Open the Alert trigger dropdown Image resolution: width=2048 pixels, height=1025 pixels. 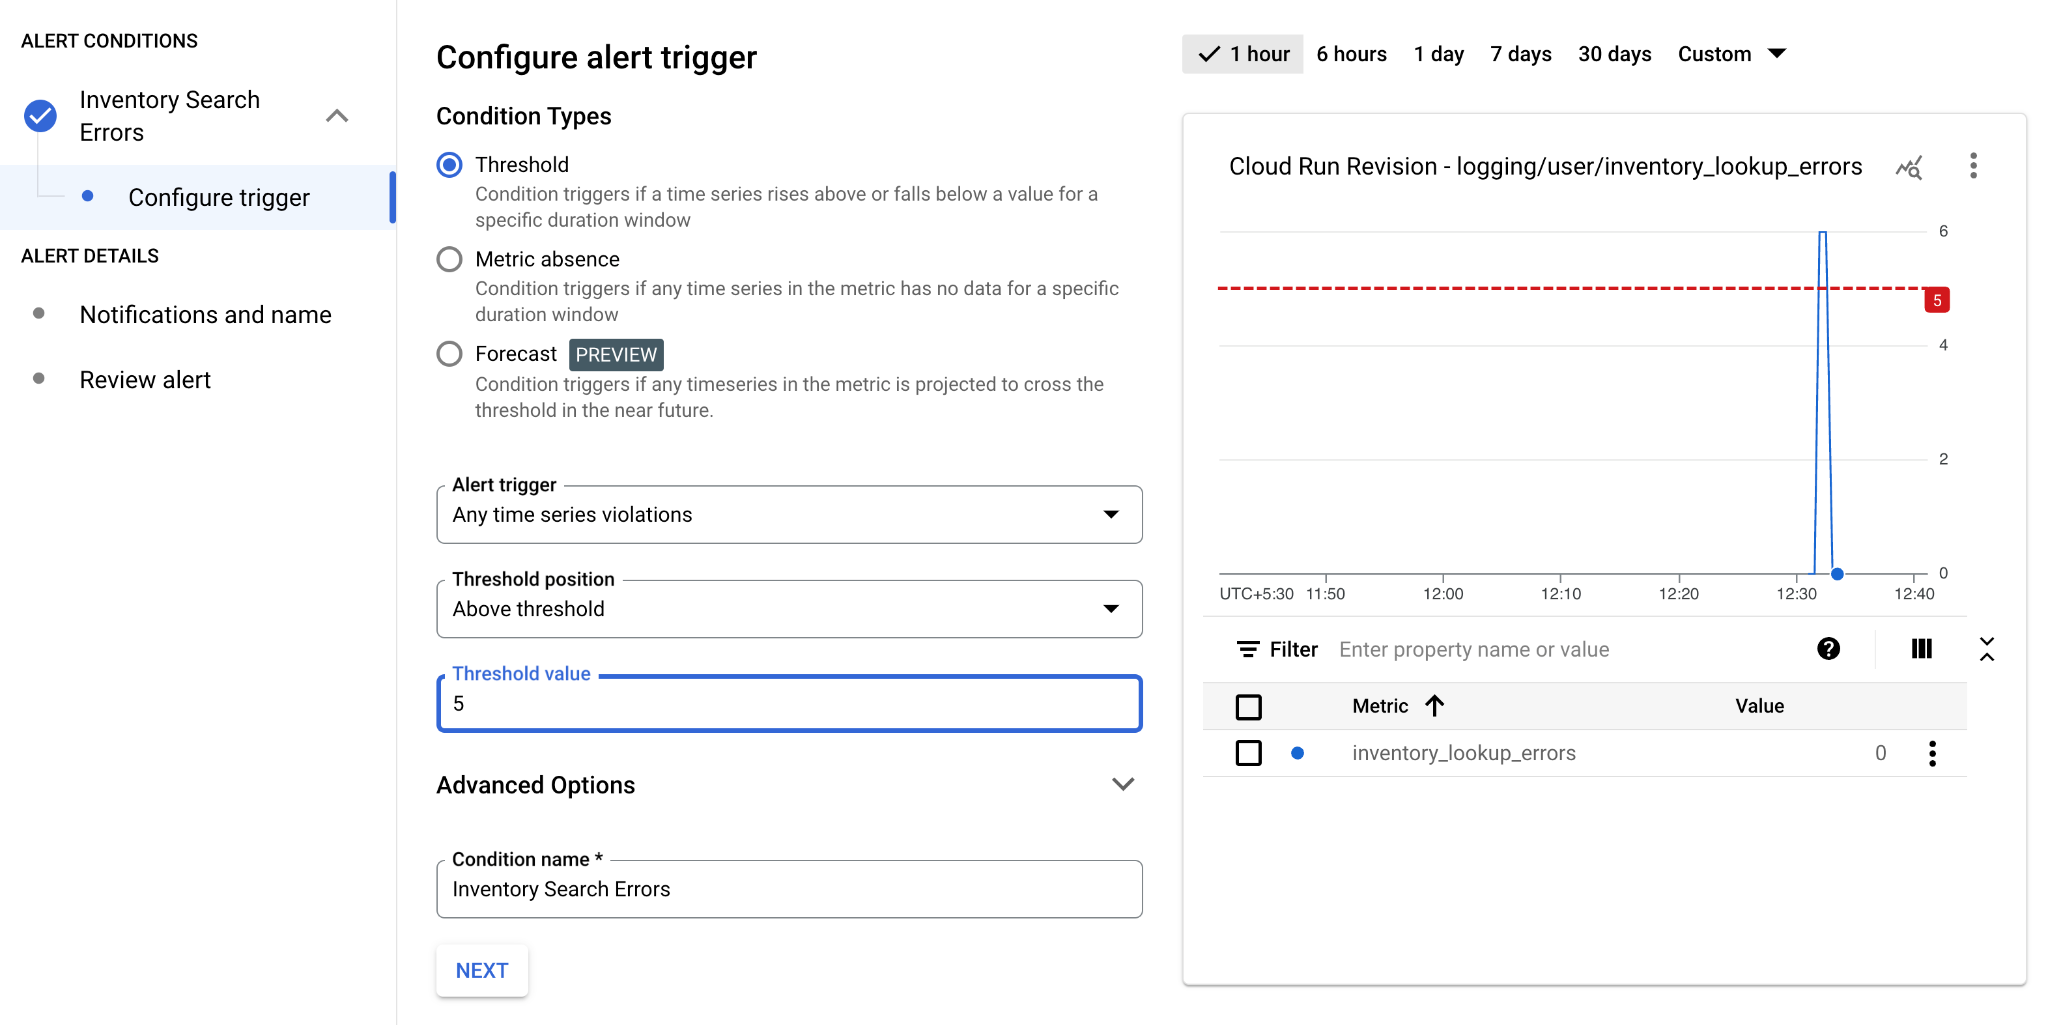[x=789, y=515]
